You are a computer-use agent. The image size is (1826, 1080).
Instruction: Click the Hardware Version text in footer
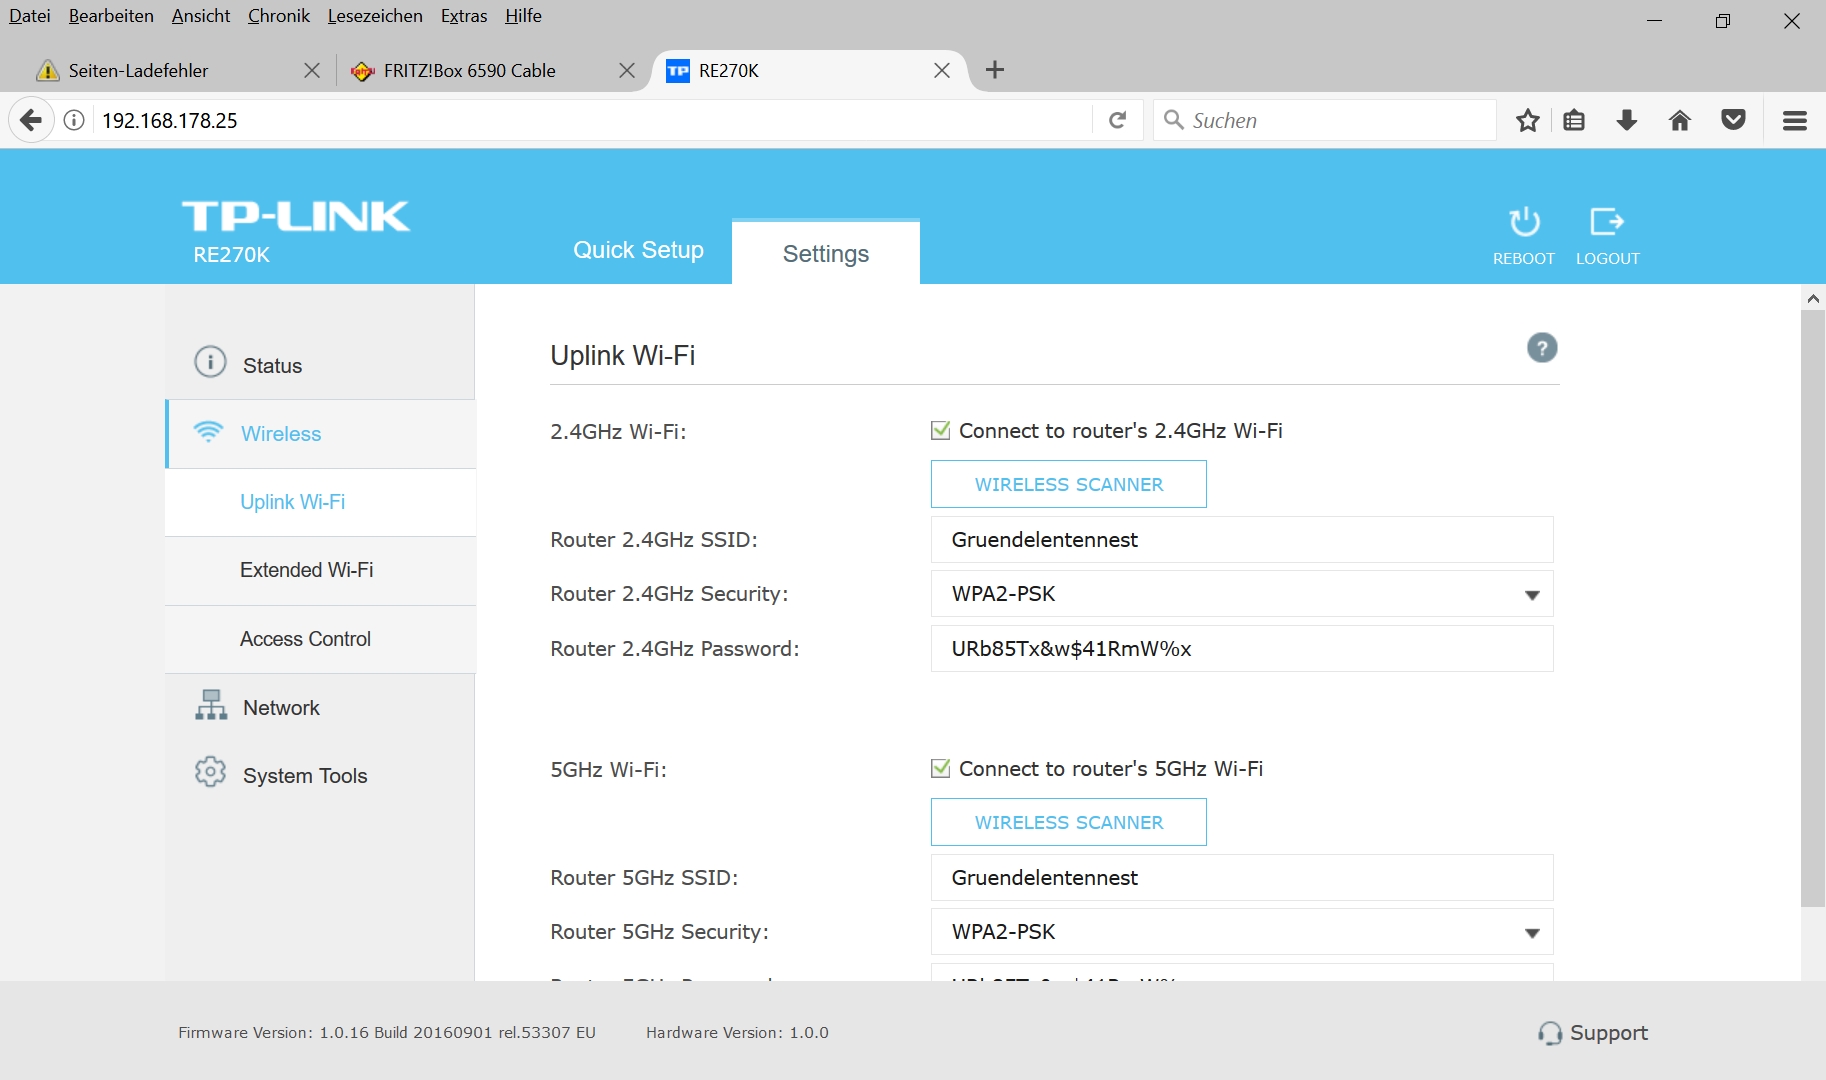pyautogui.click(x=737, y=1033)
